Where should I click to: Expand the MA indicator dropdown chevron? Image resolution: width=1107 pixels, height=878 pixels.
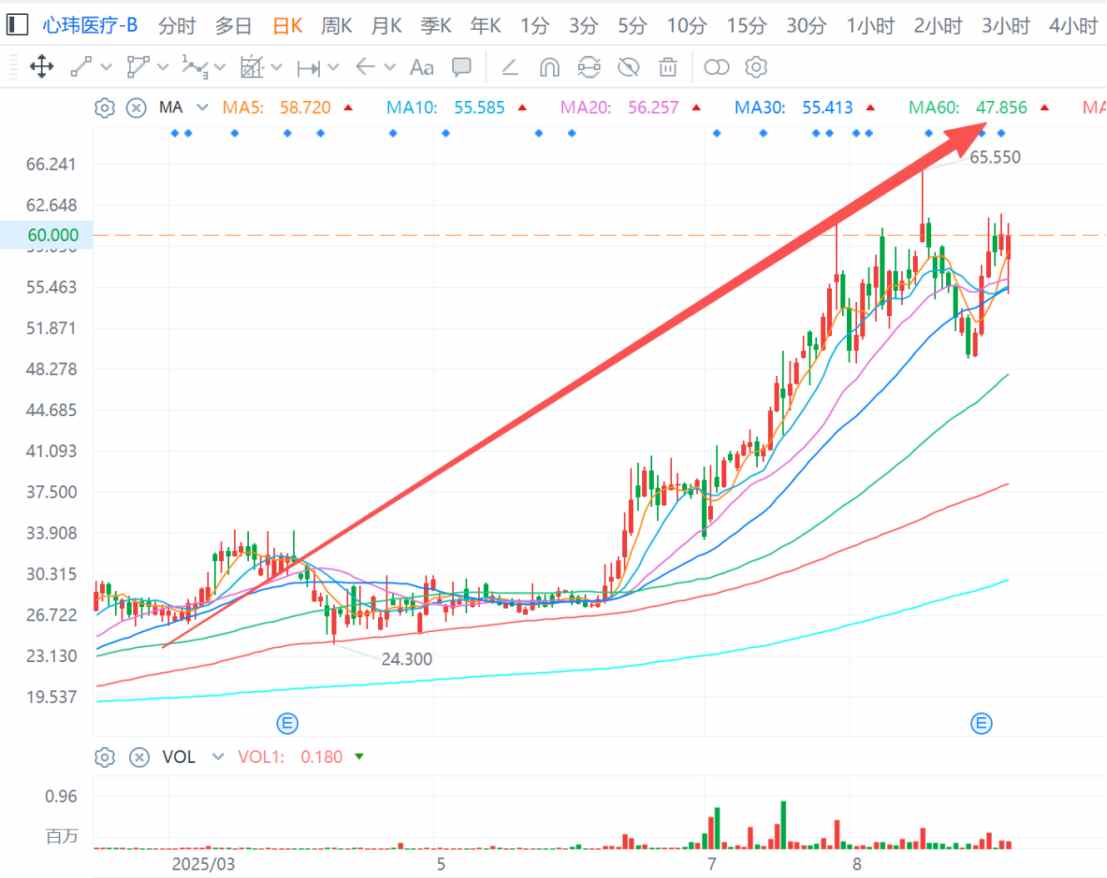(x=203, y=107)
